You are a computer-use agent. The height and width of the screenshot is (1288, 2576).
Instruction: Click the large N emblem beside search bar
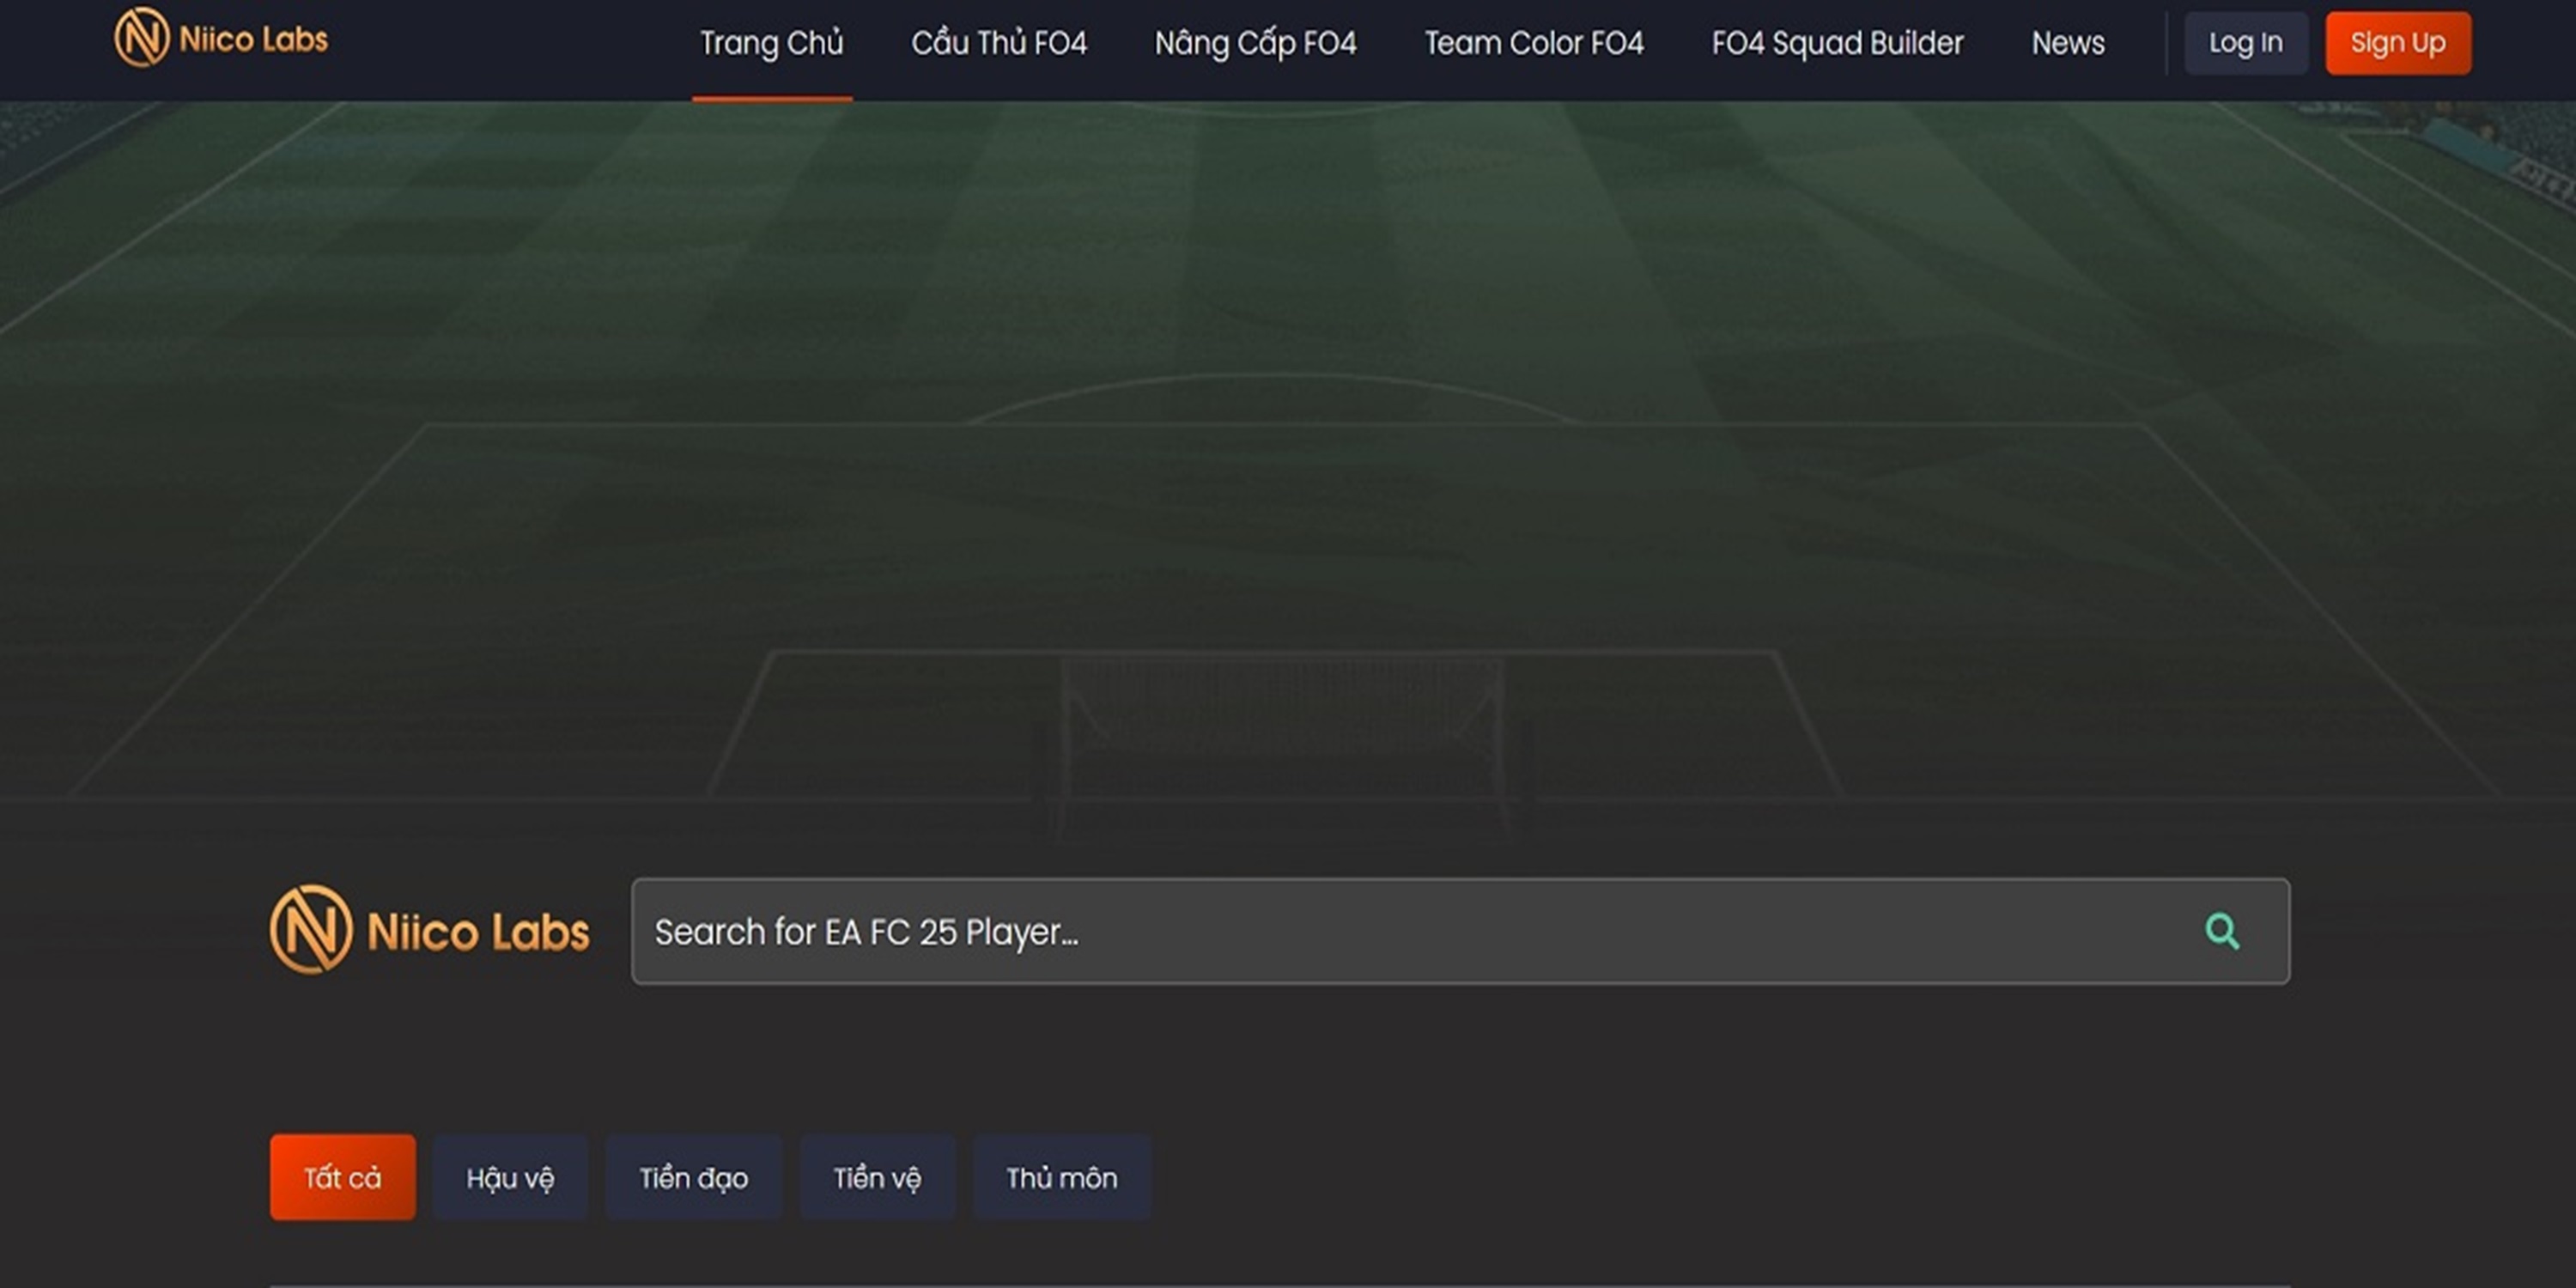[x=311, y=929]
